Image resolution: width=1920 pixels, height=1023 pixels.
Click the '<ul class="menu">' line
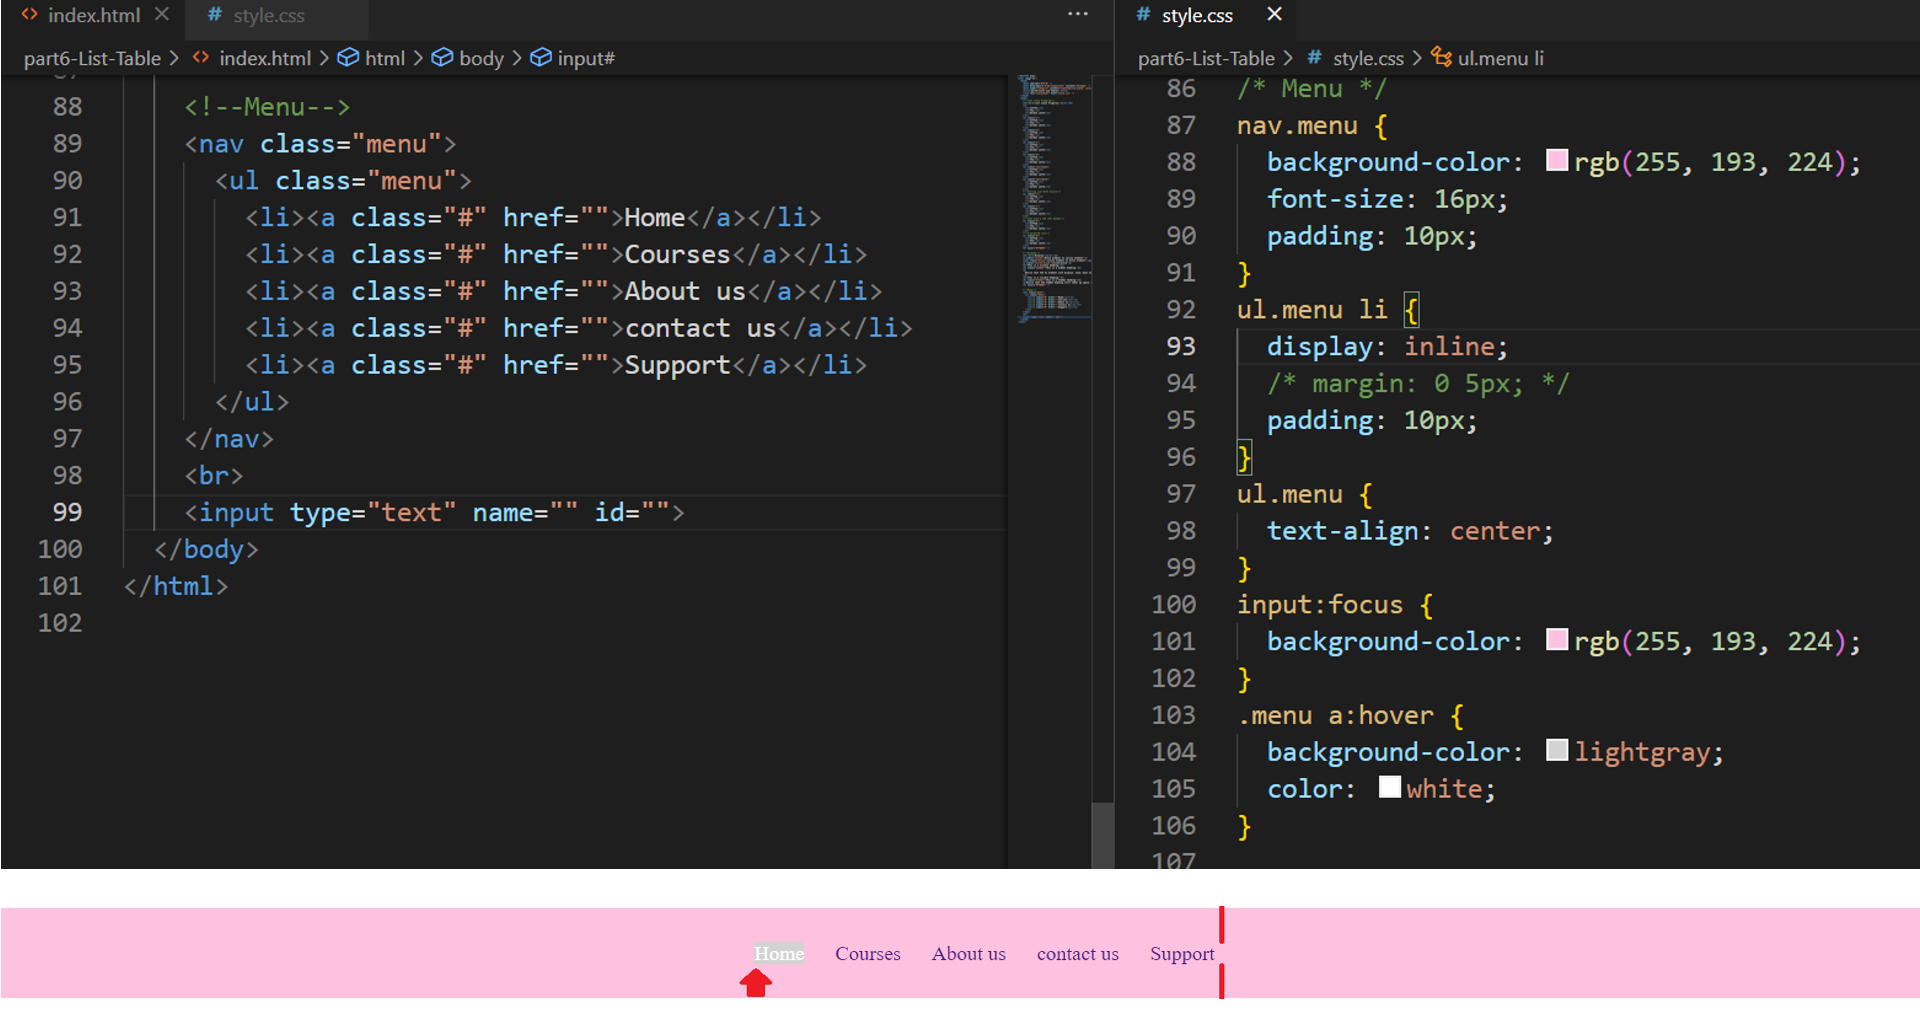343,181
